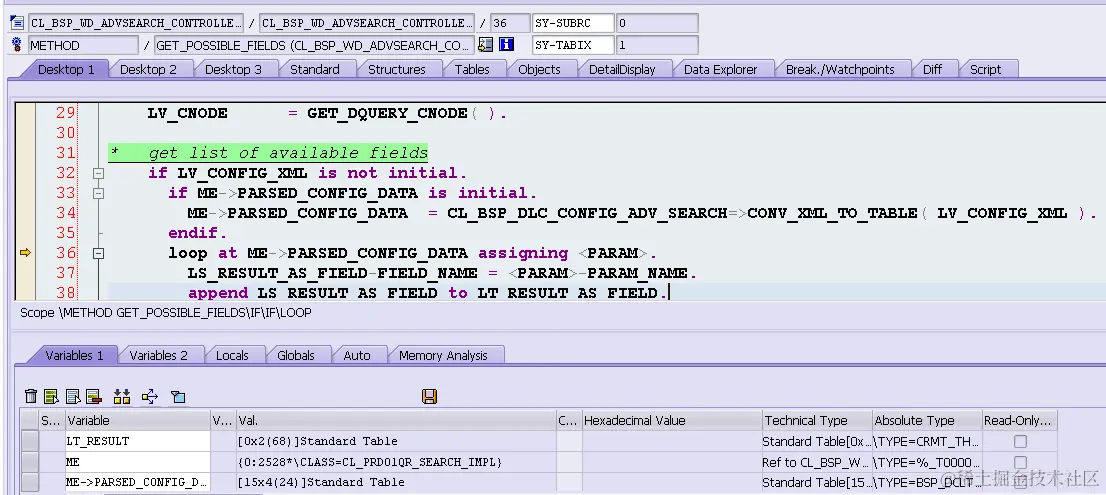Image resolution: width=1106 pixels, height=495 pixels.
Task: Click the value '[0x2(68)]Standard Table'
Action: point(318,441)
